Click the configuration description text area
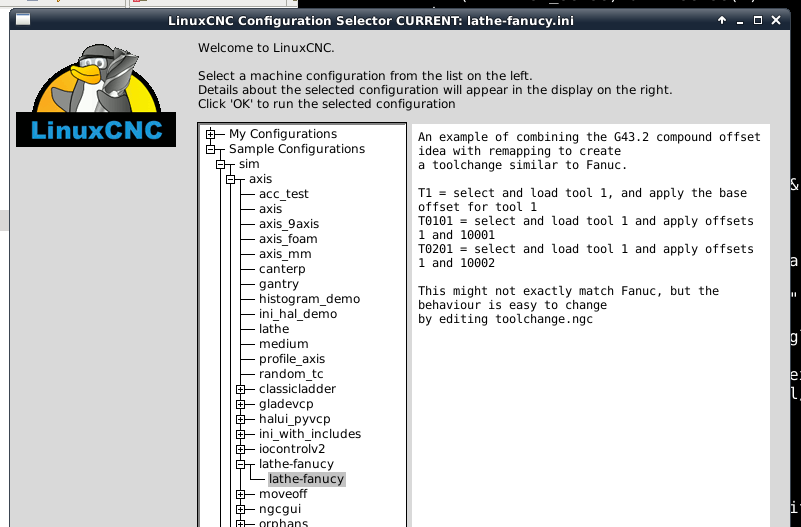Viewport: 801px width, 527px height. click(591, 325)
